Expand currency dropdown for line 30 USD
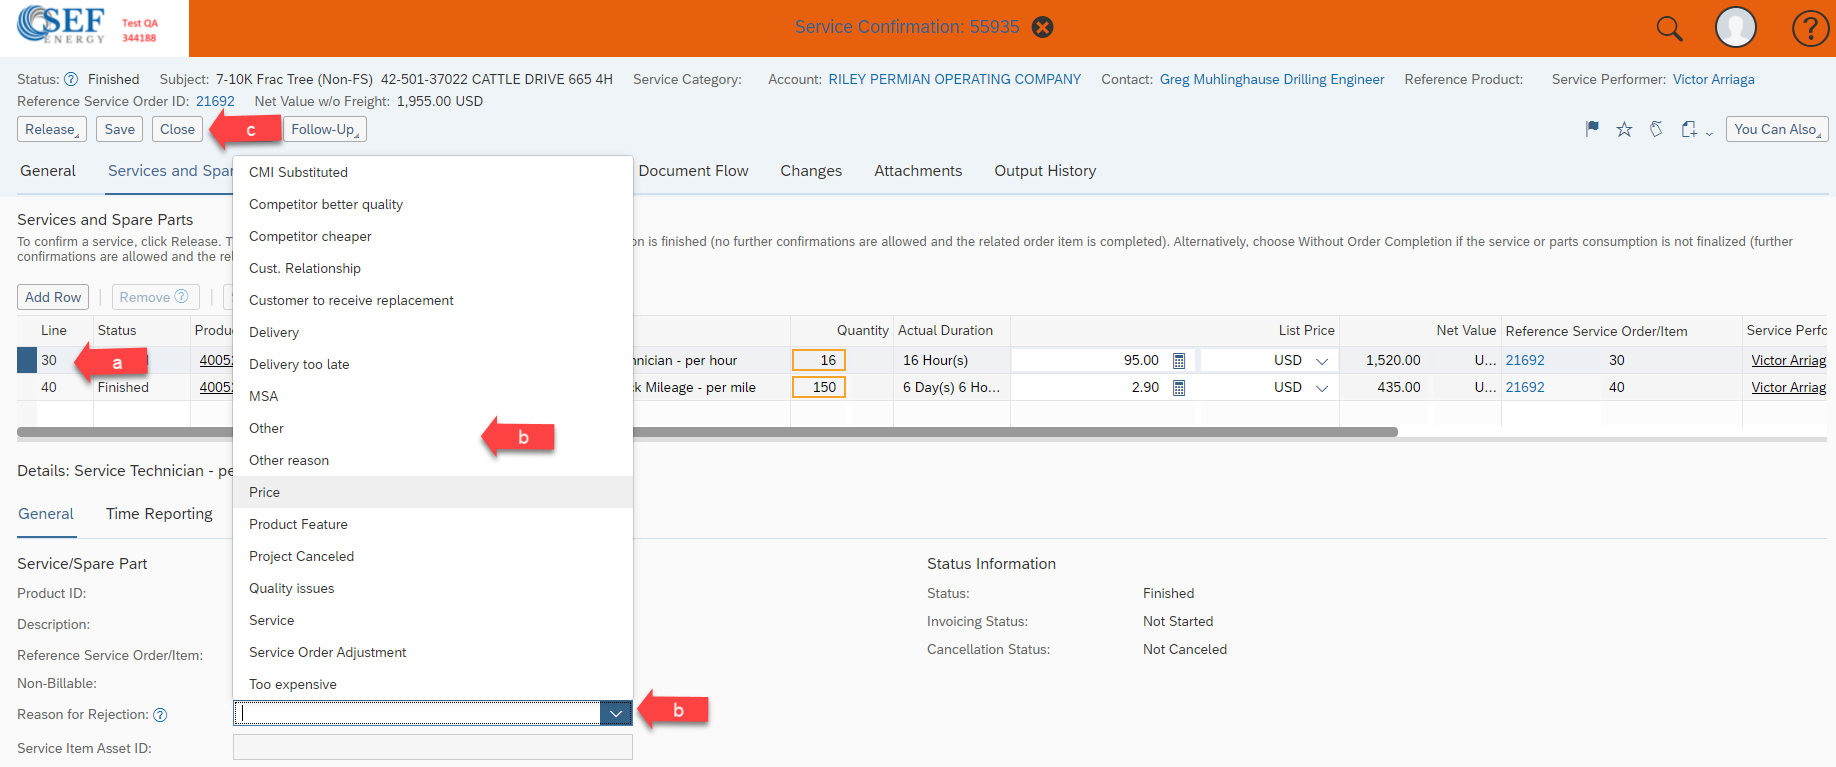The image size is (1836, 767). coord(1322,361)
